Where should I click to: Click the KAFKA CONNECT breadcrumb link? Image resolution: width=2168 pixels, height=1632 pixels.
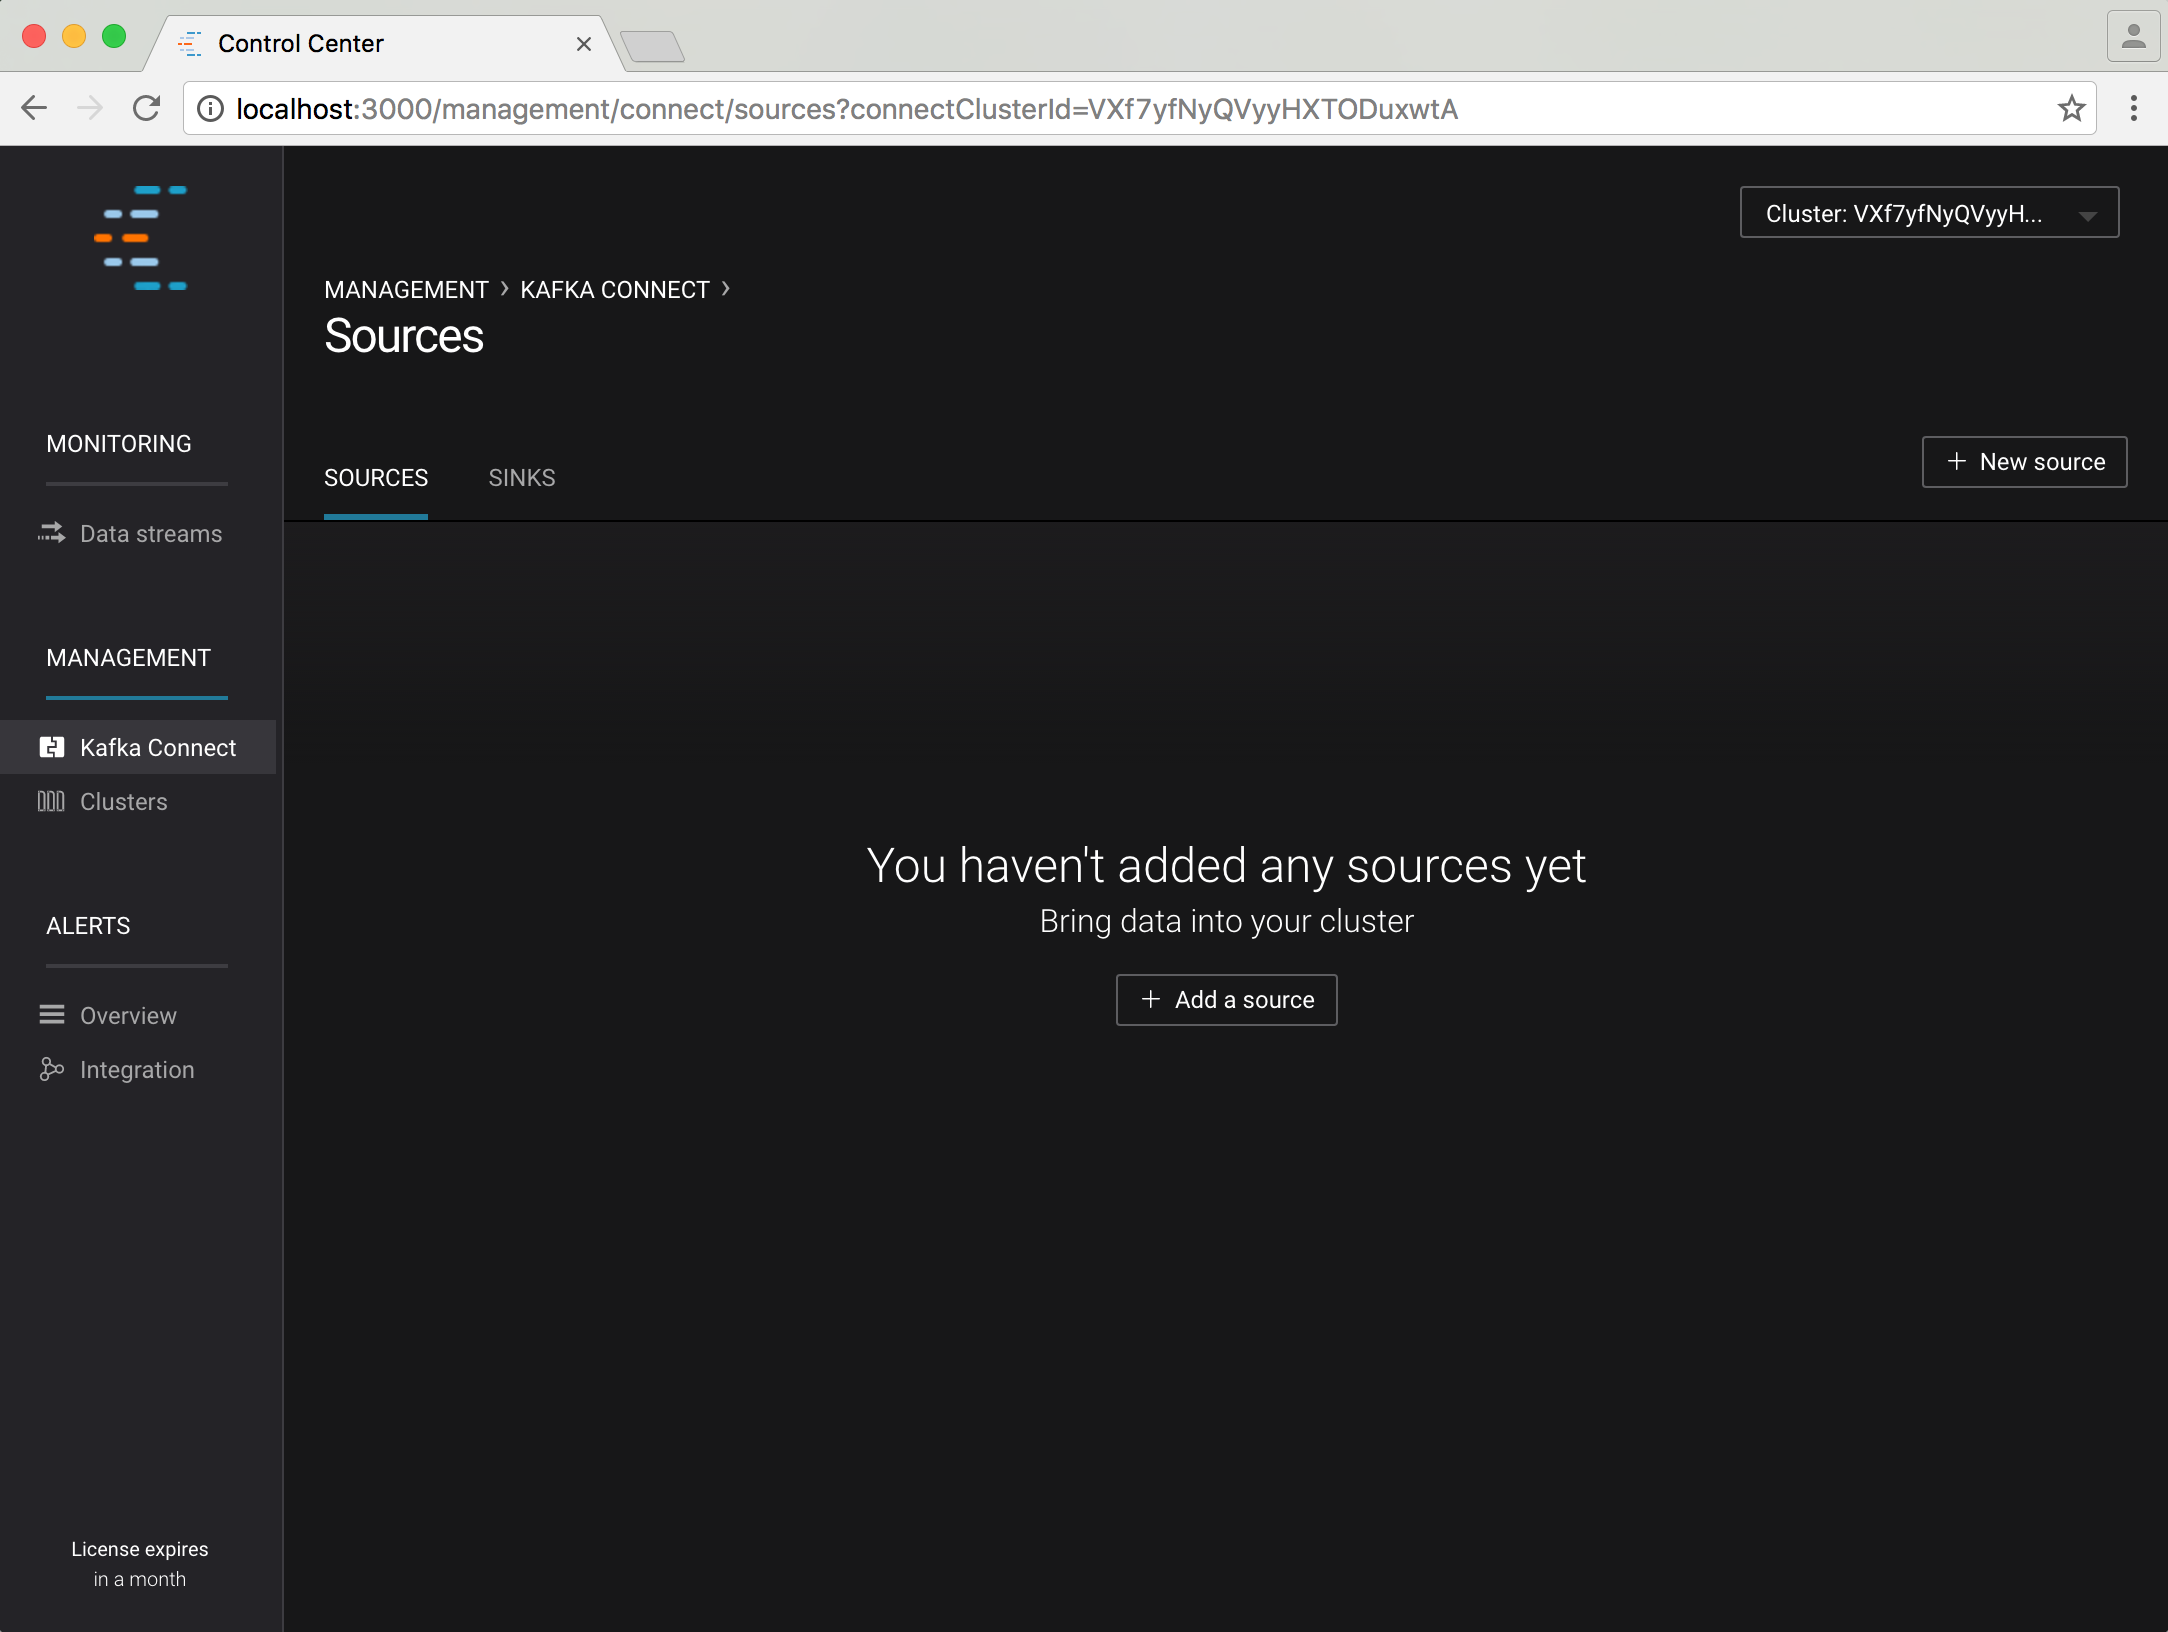(614, 290)
